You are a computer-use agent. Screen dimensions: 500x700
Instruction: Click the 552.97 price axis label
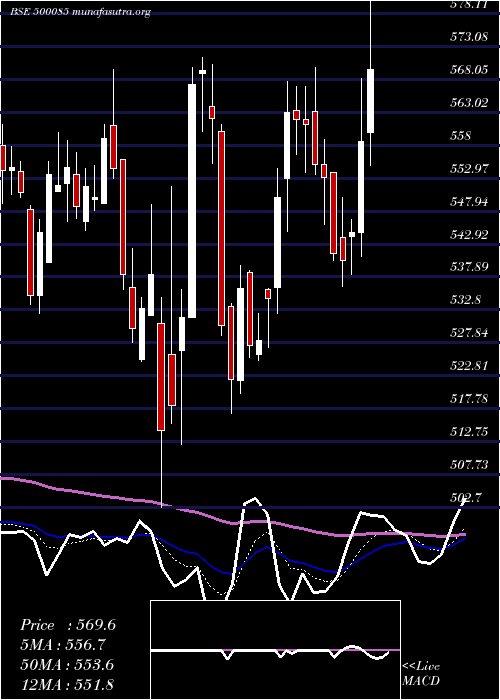pos(469,169)
